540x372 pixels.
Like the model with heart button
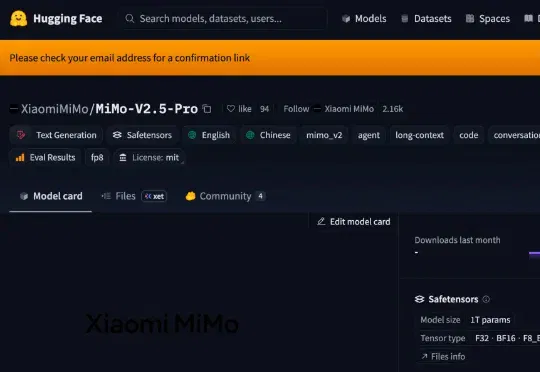[239, 109]
